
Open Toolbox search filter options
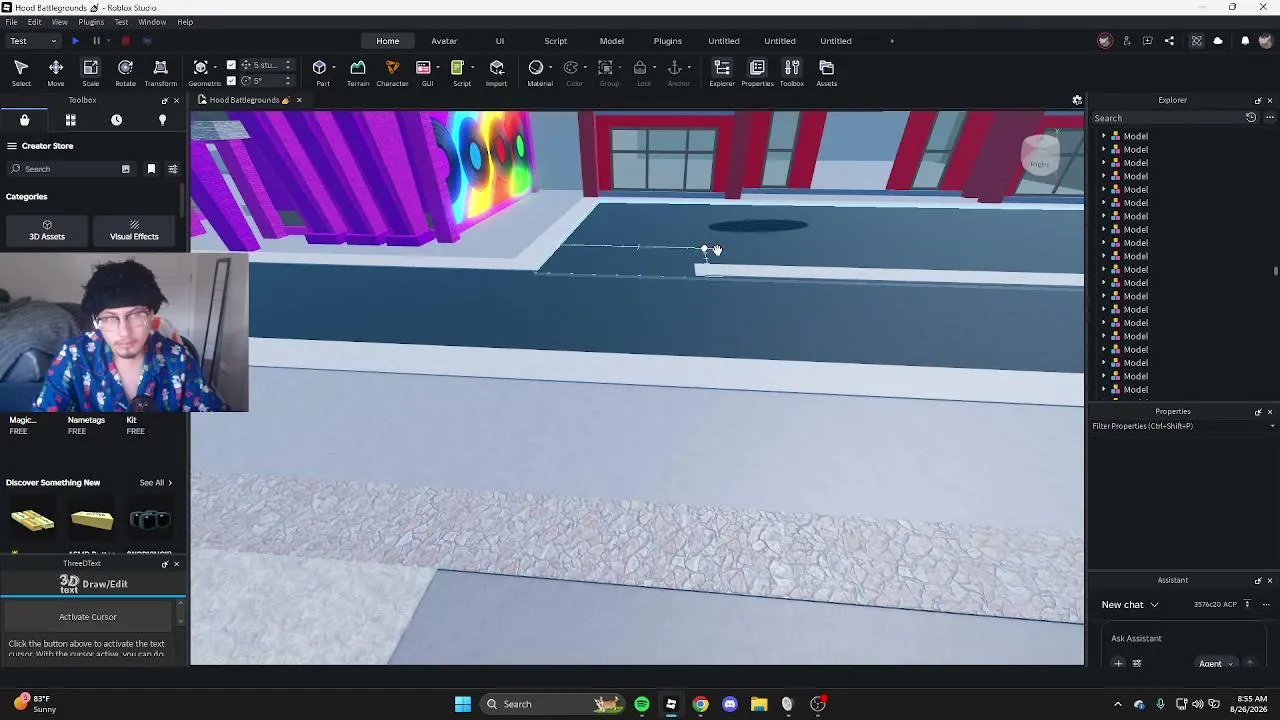[172, 169]
